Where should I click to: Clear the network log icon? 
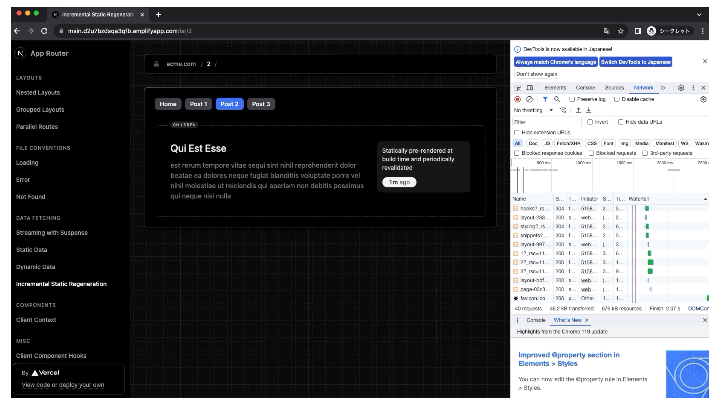click(529, 99)
